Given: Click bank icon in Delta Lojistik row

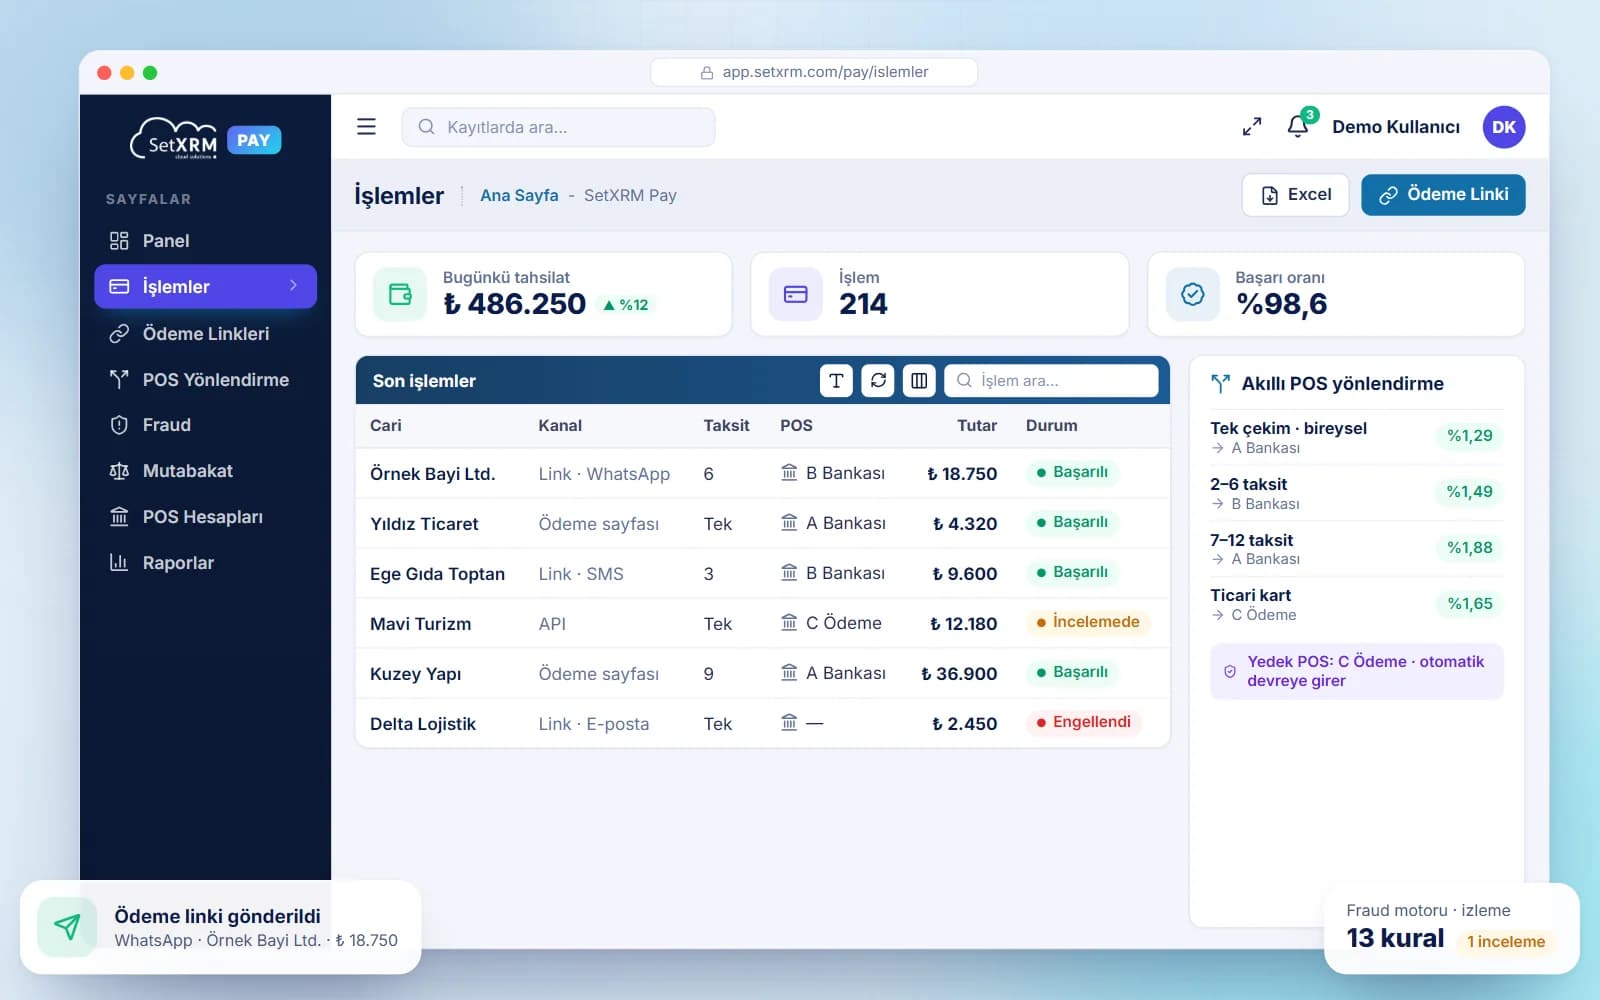Looking at the screenshot, I should (x=789, y=723).
